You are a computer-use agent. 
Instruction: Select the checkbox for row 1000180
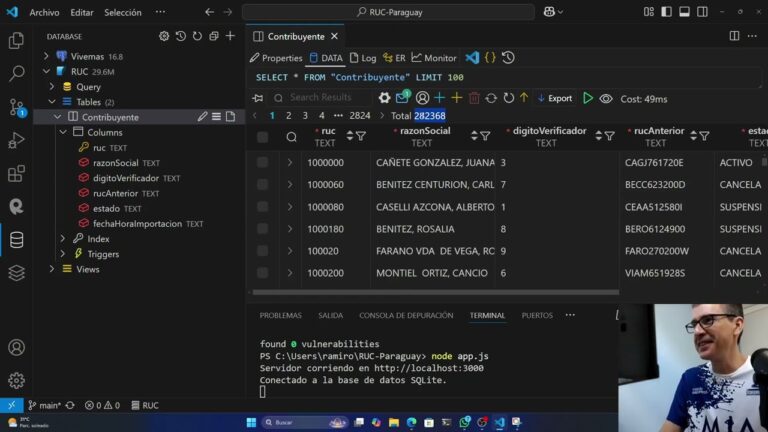point(263,228)
